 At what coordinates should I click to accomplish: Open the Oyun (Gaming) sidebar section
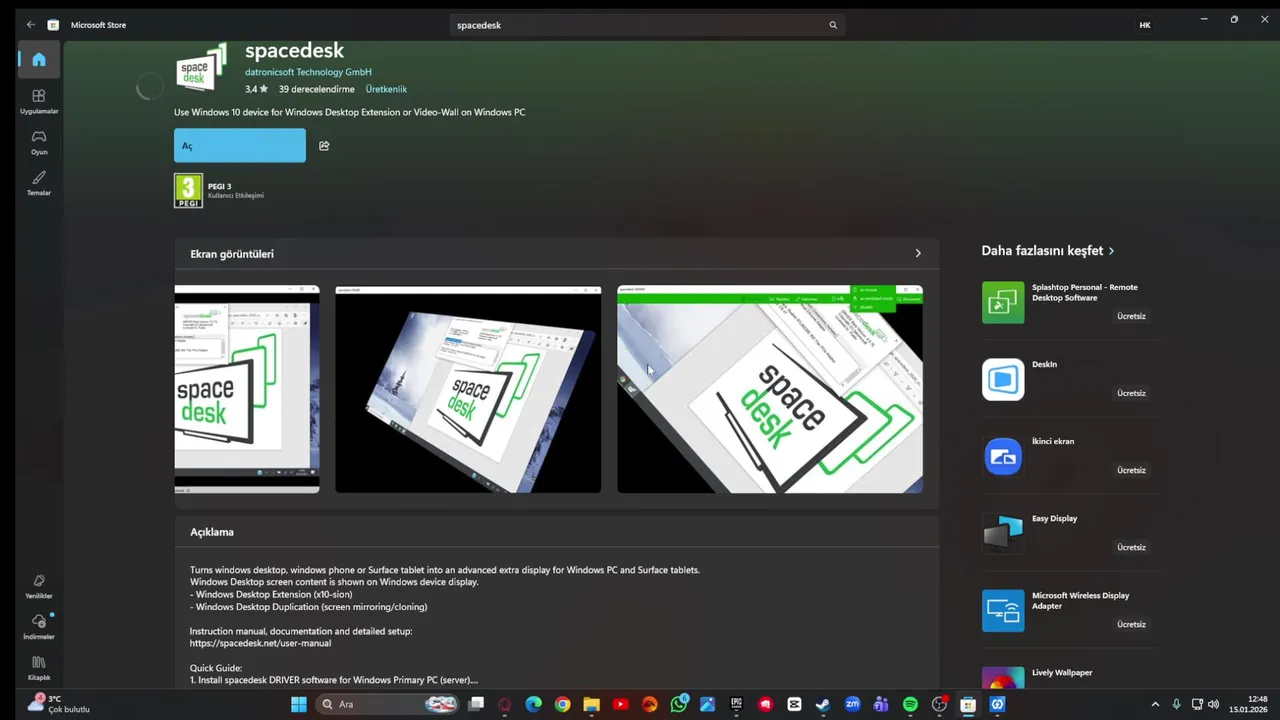point(39,142)
